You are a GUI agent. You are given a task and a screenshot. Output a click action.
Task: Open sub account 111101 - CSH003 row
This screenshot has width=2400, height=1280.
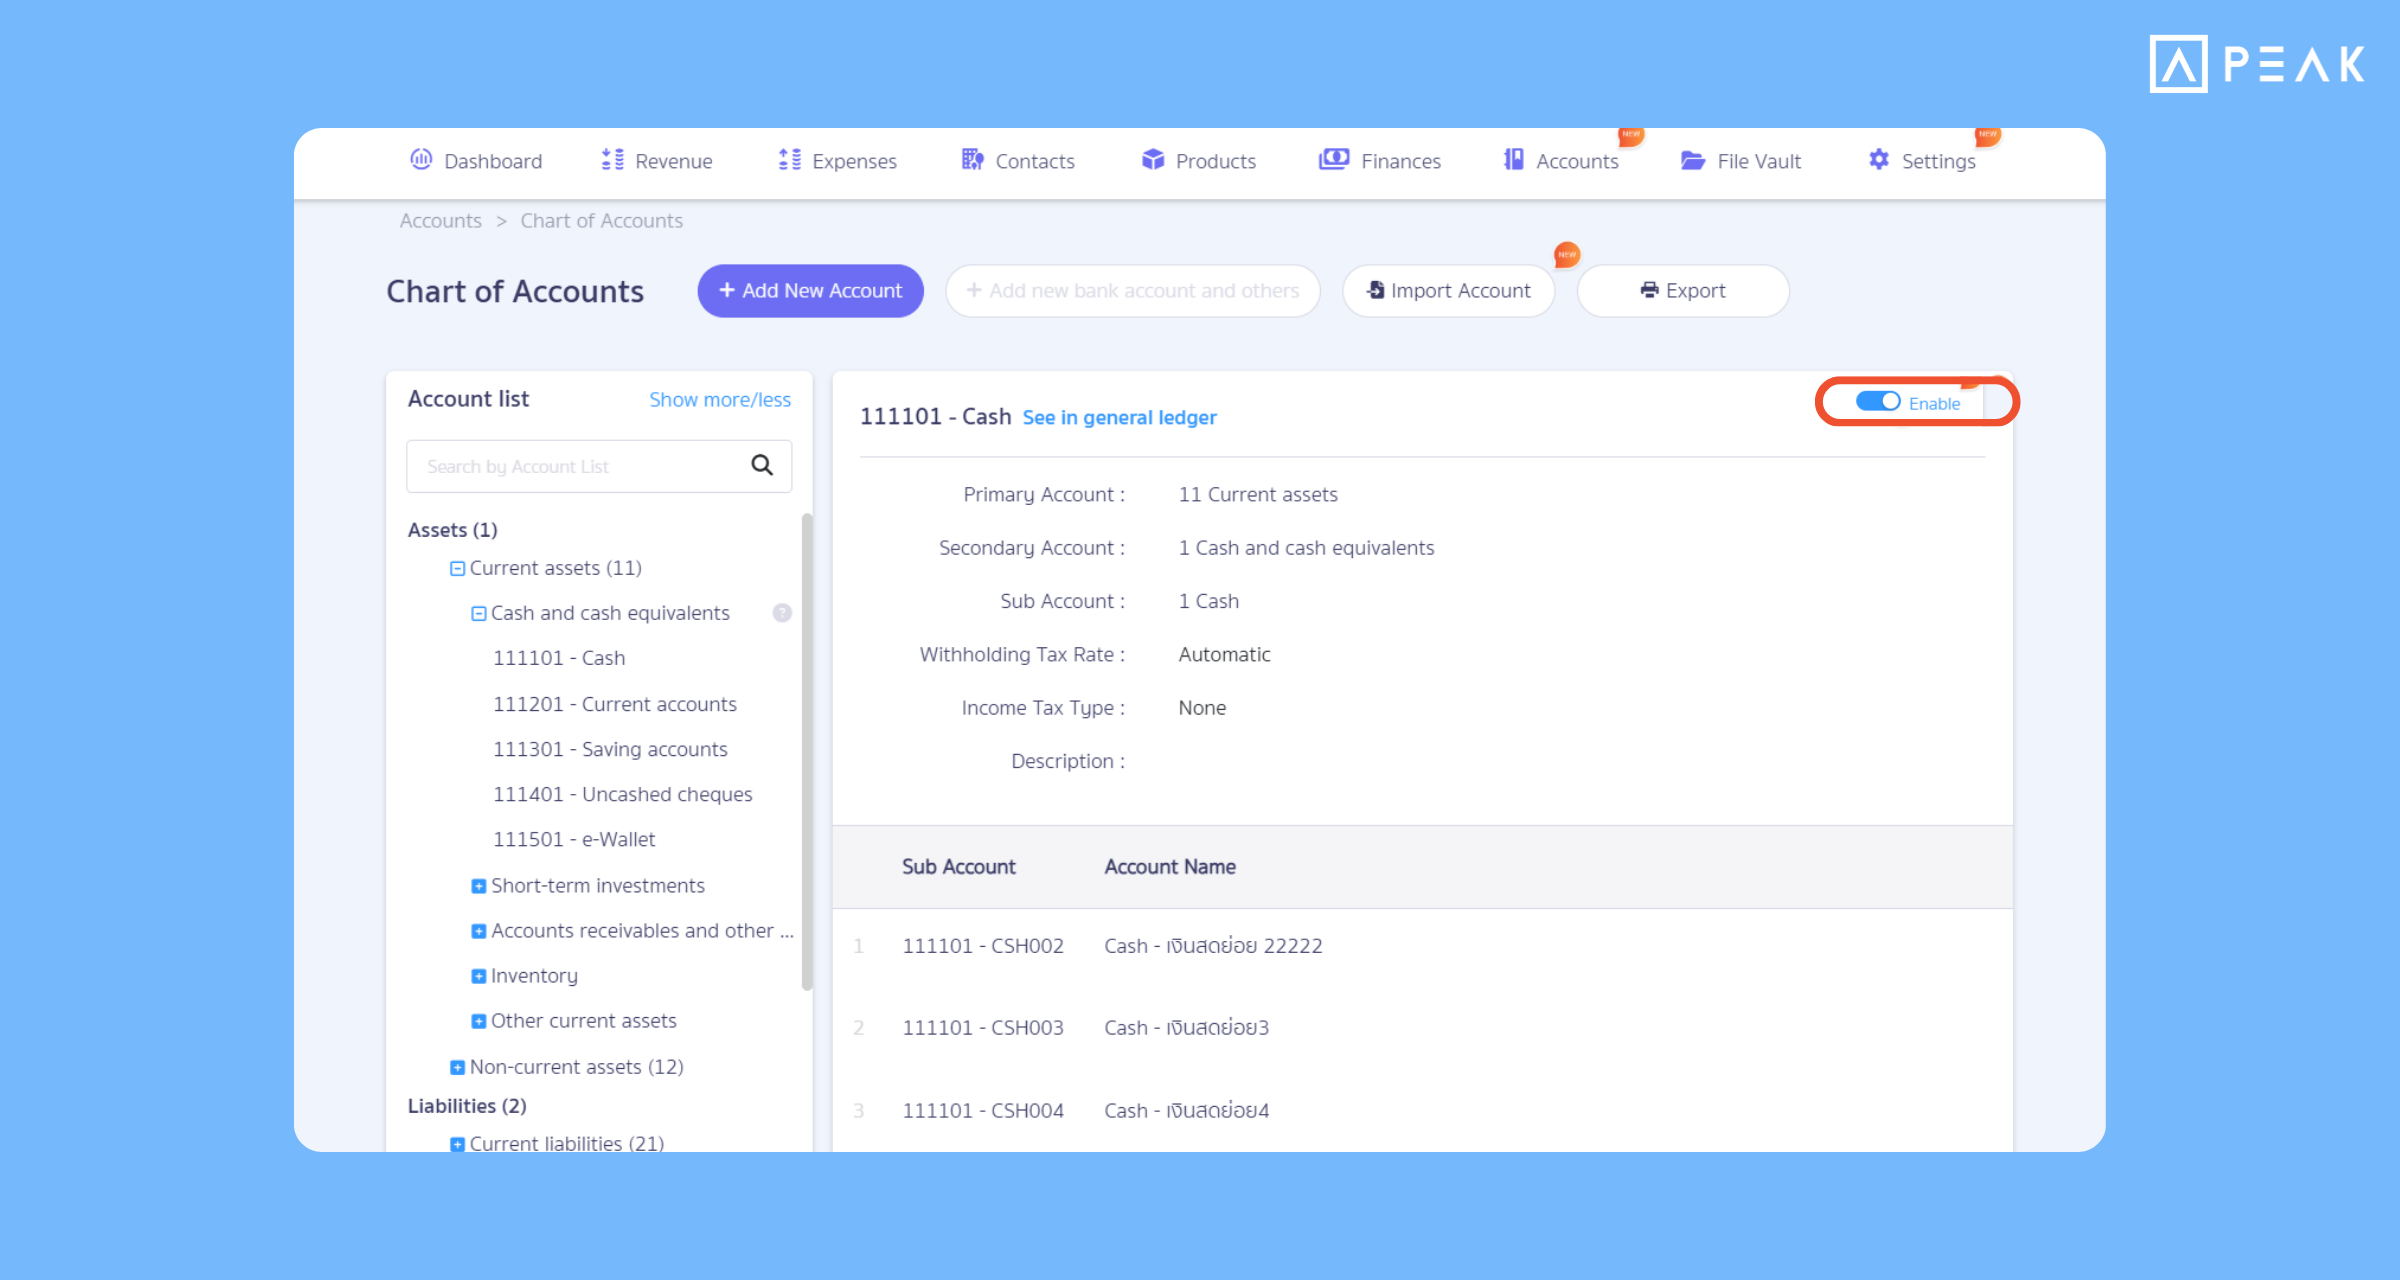1422,1028
